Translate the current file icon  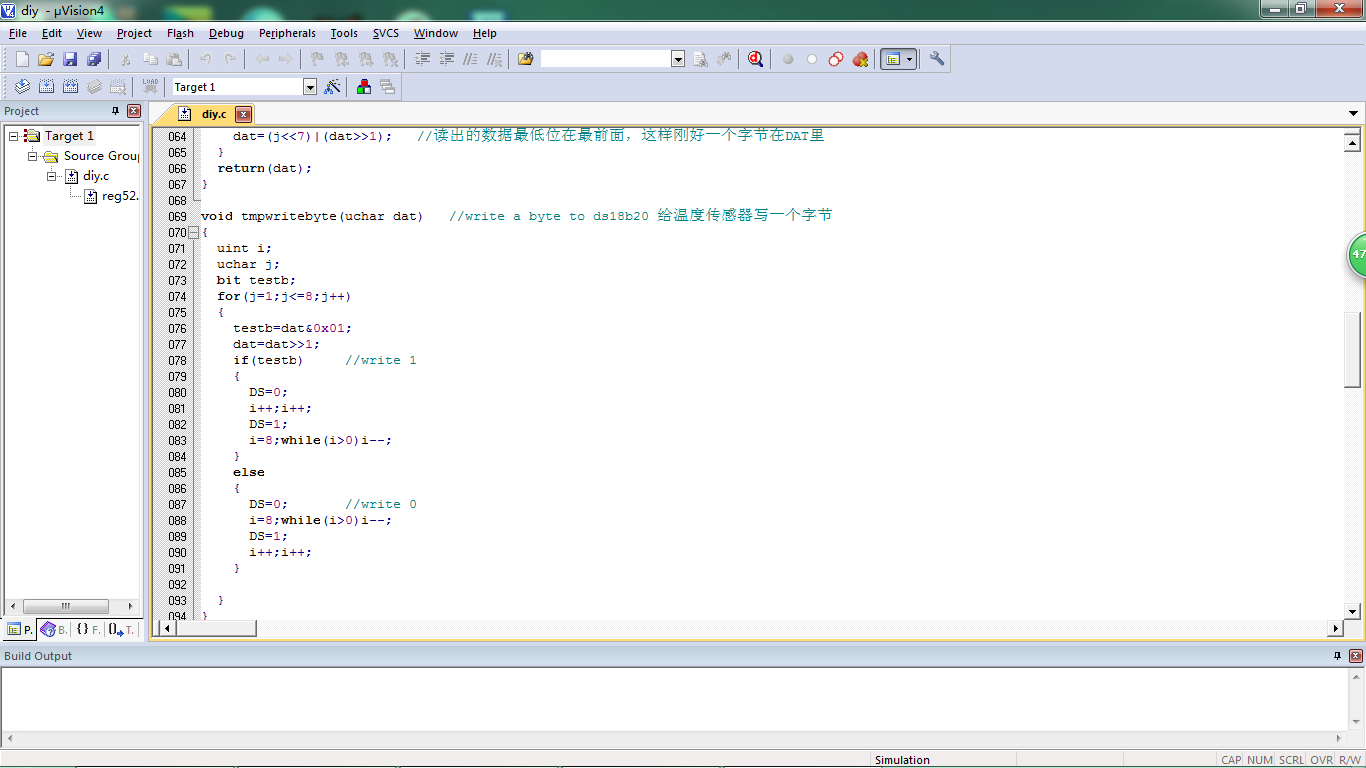pyautogui.click(x=22, y=87)
